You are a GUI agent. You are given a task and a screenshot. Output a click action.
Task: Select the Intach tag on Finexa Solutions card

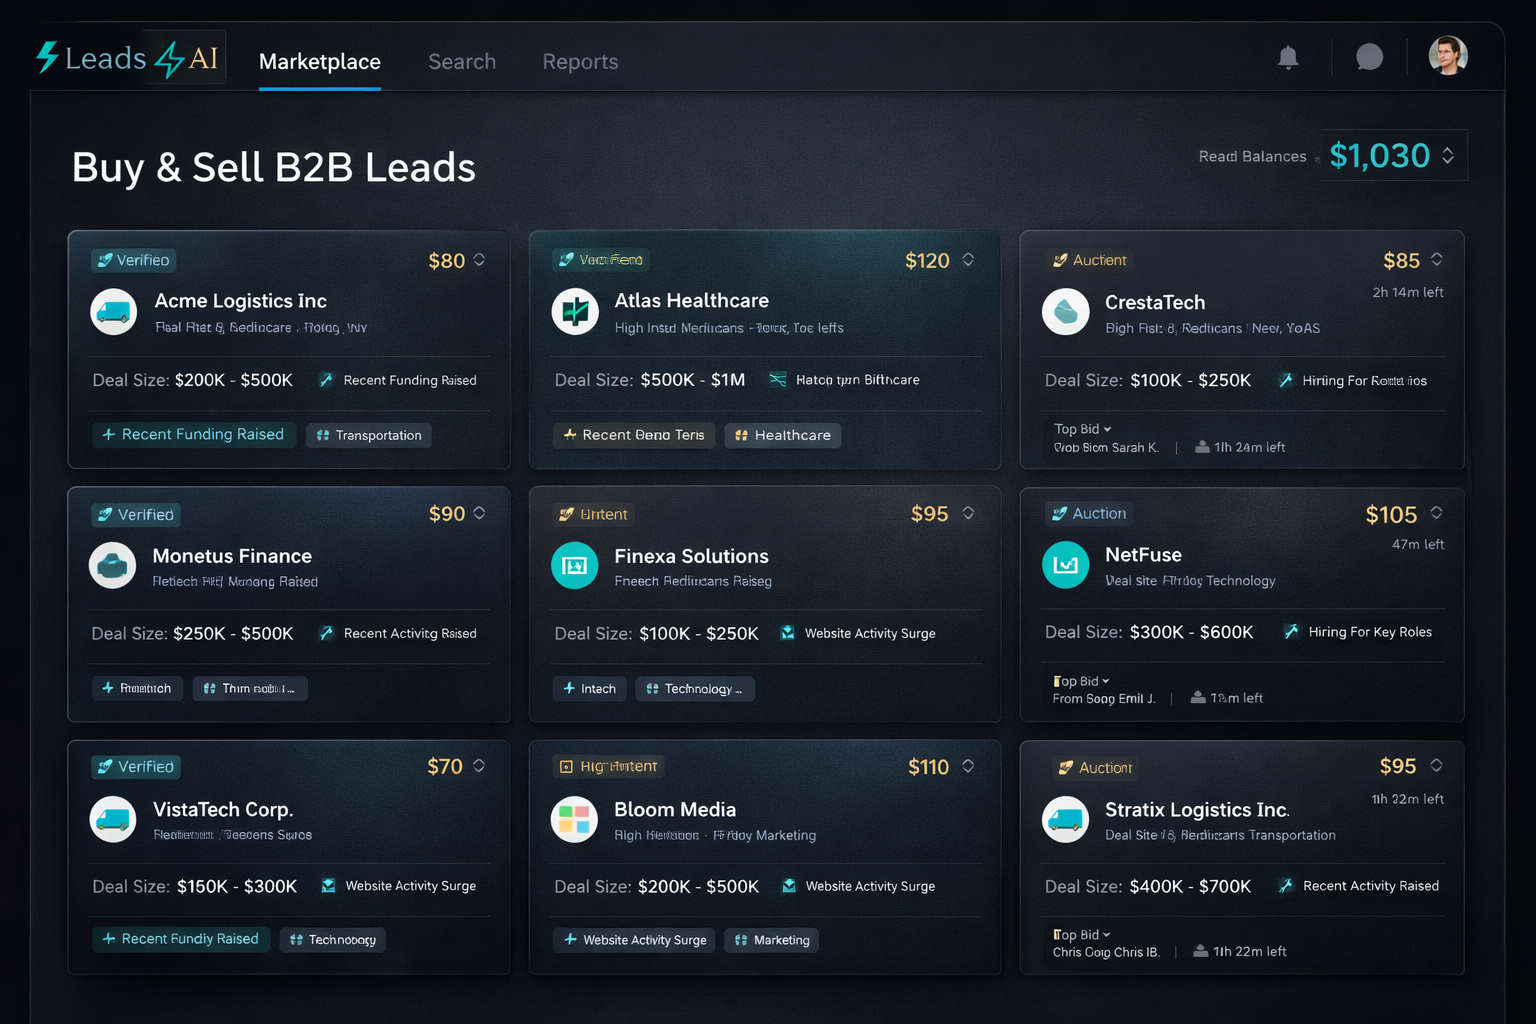[x=590, y=689]
